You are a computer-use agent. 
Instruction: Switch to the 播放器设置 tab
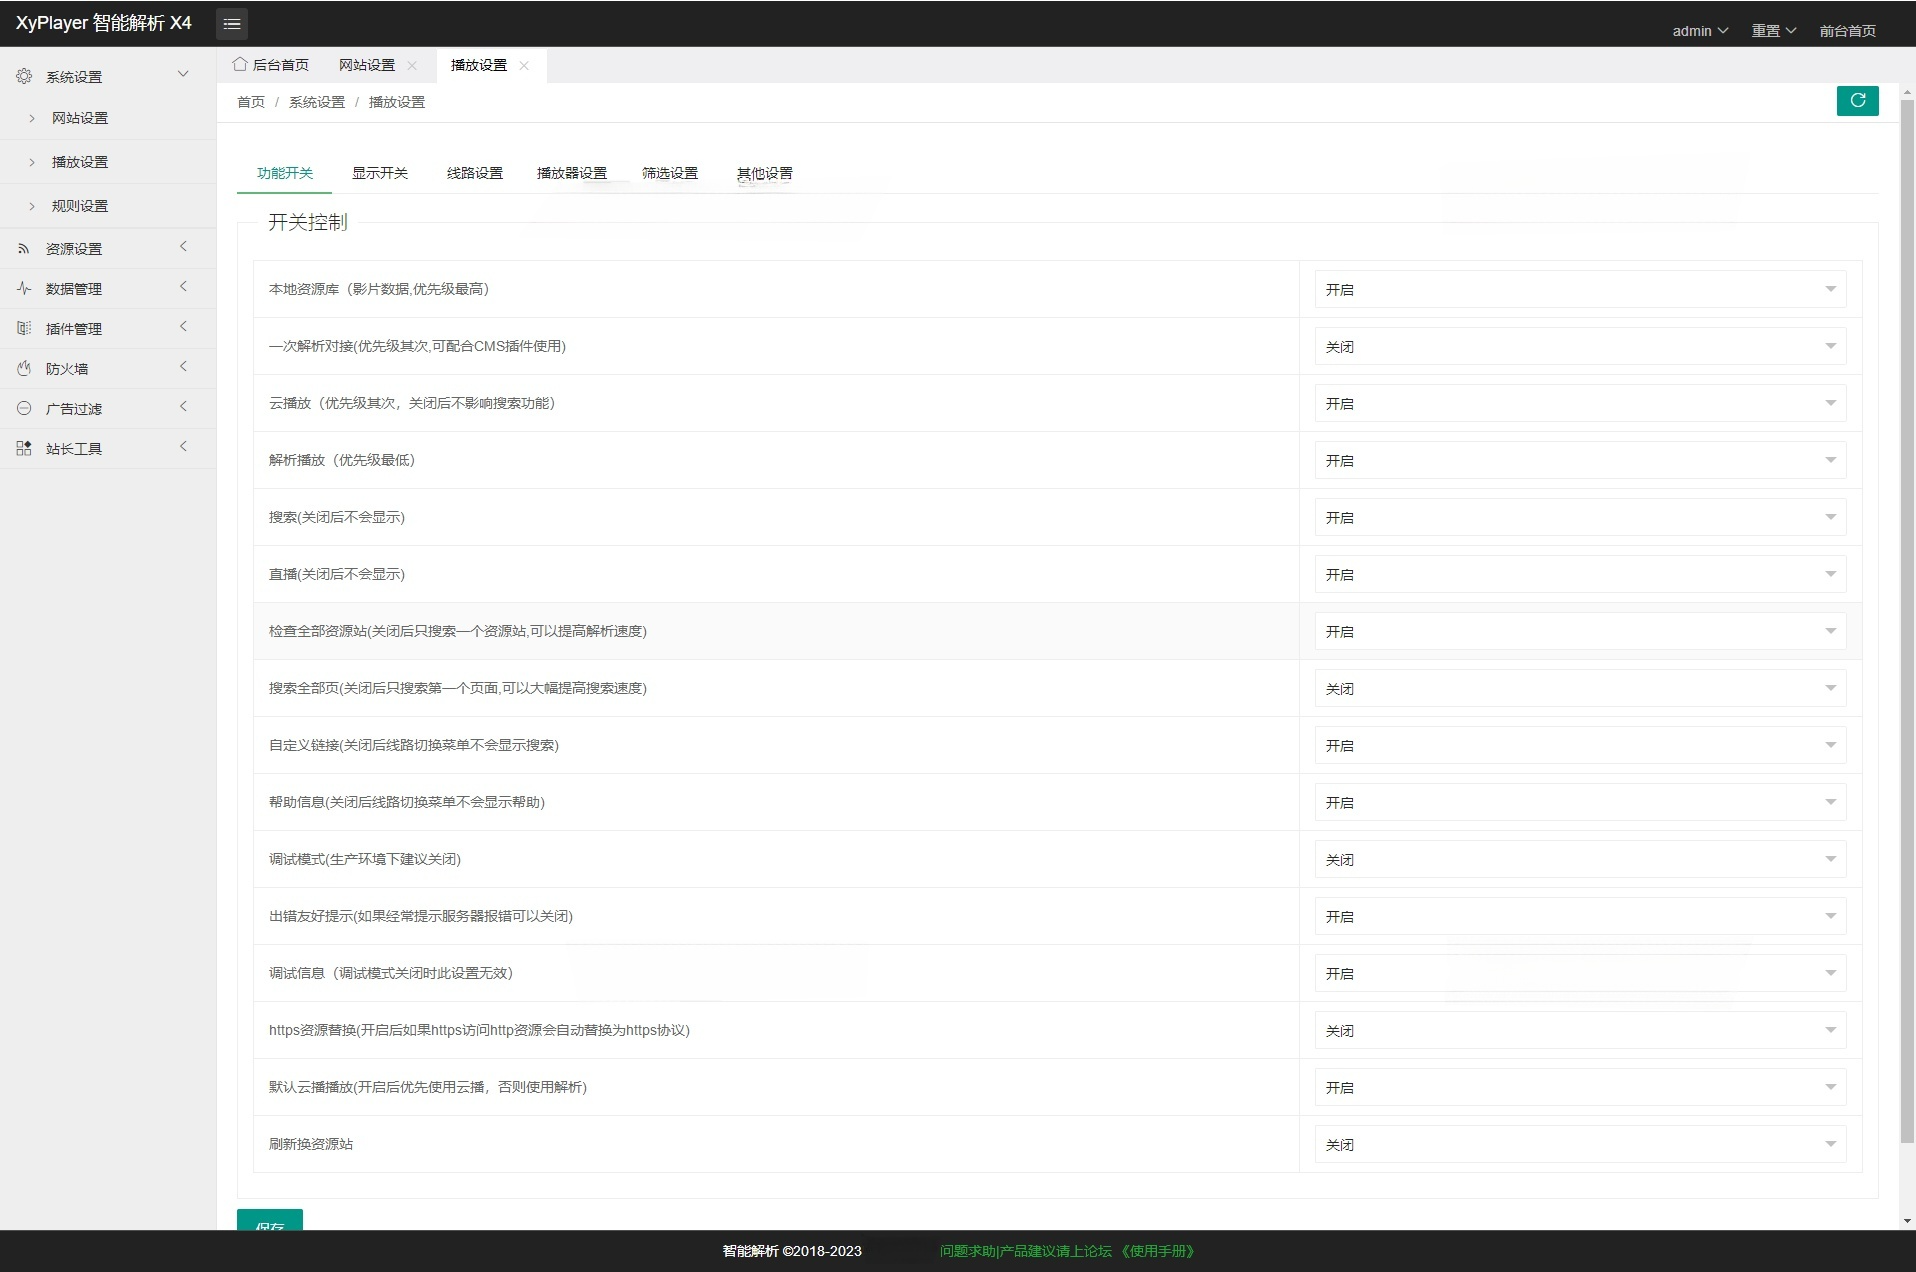pos(571,172)
